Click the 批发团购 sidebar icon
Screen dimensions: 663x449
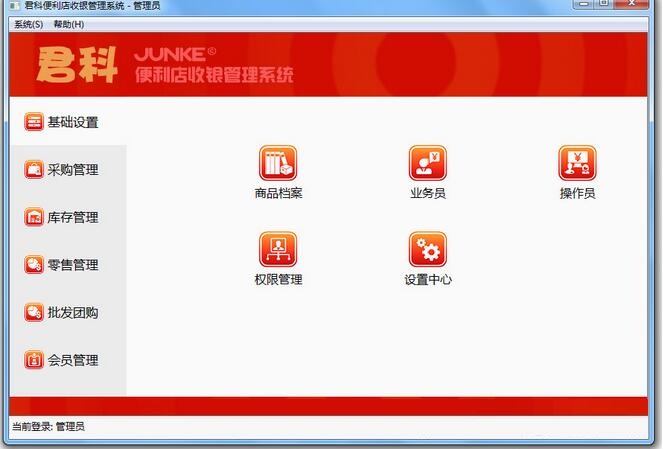(x=34, y=312)
